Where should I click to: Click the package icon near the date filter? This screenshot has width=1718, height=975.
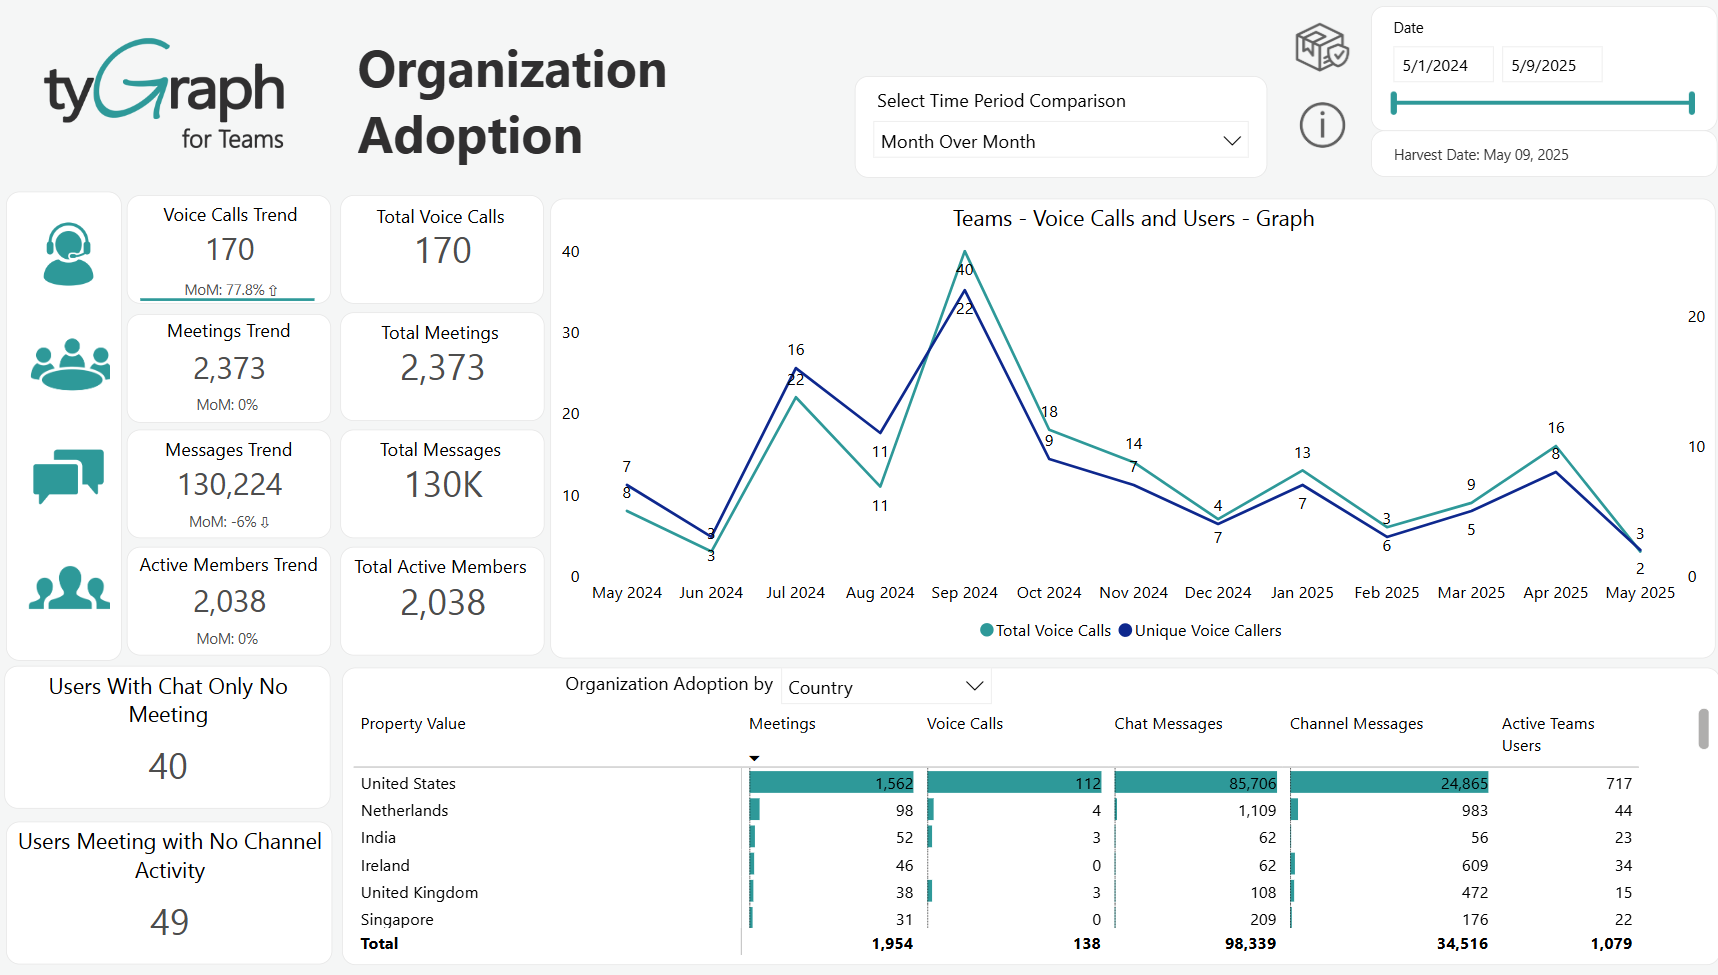pyautogui.click(x=1320, y=47)
